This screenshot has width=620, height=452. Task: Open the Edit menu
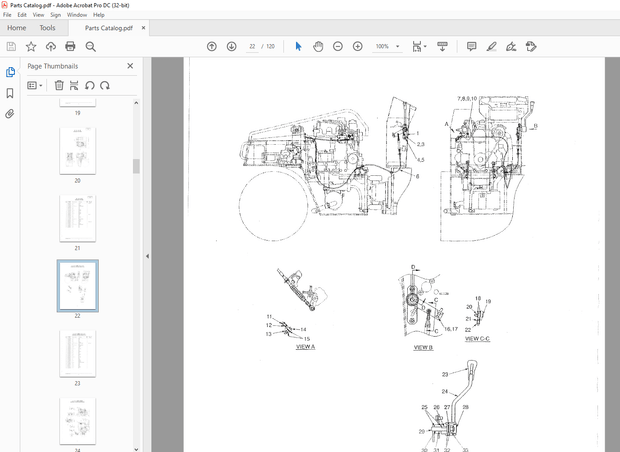pyautogui.click(x=22, y=15)
